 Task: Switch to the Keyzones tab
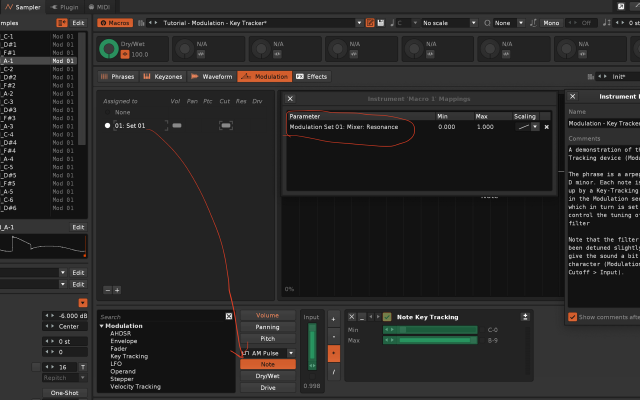(x=163, y=76)
